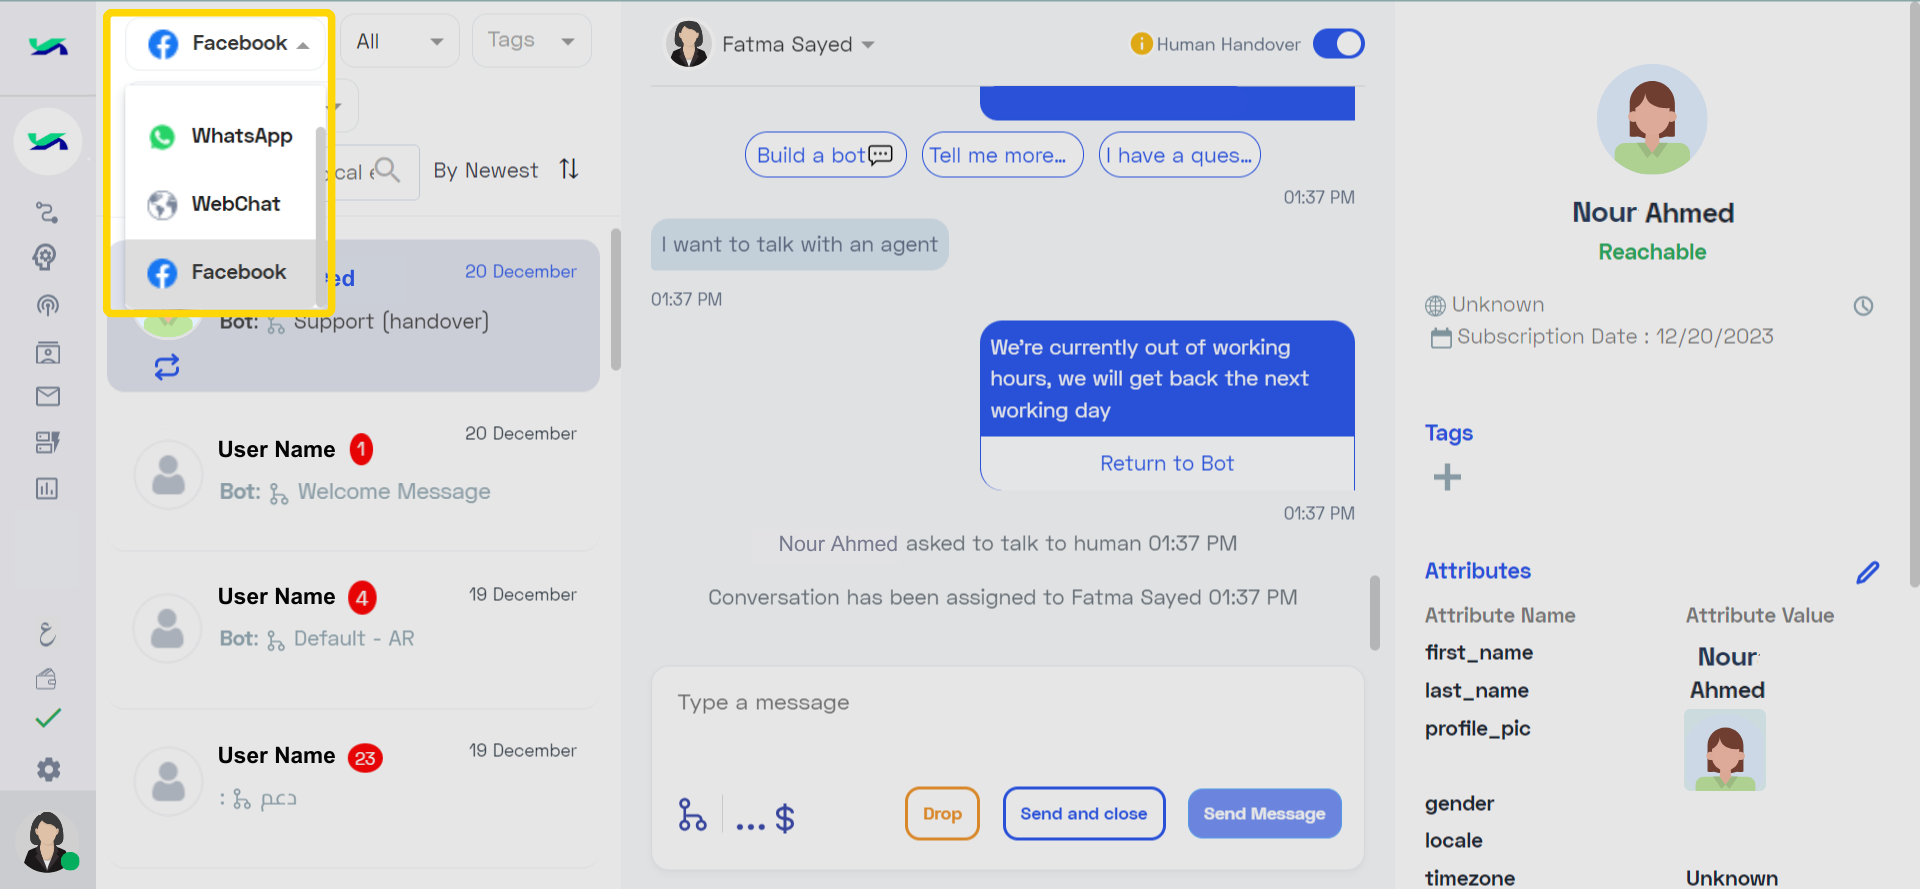Select WebChat from channel menu

tap(220, 204)
